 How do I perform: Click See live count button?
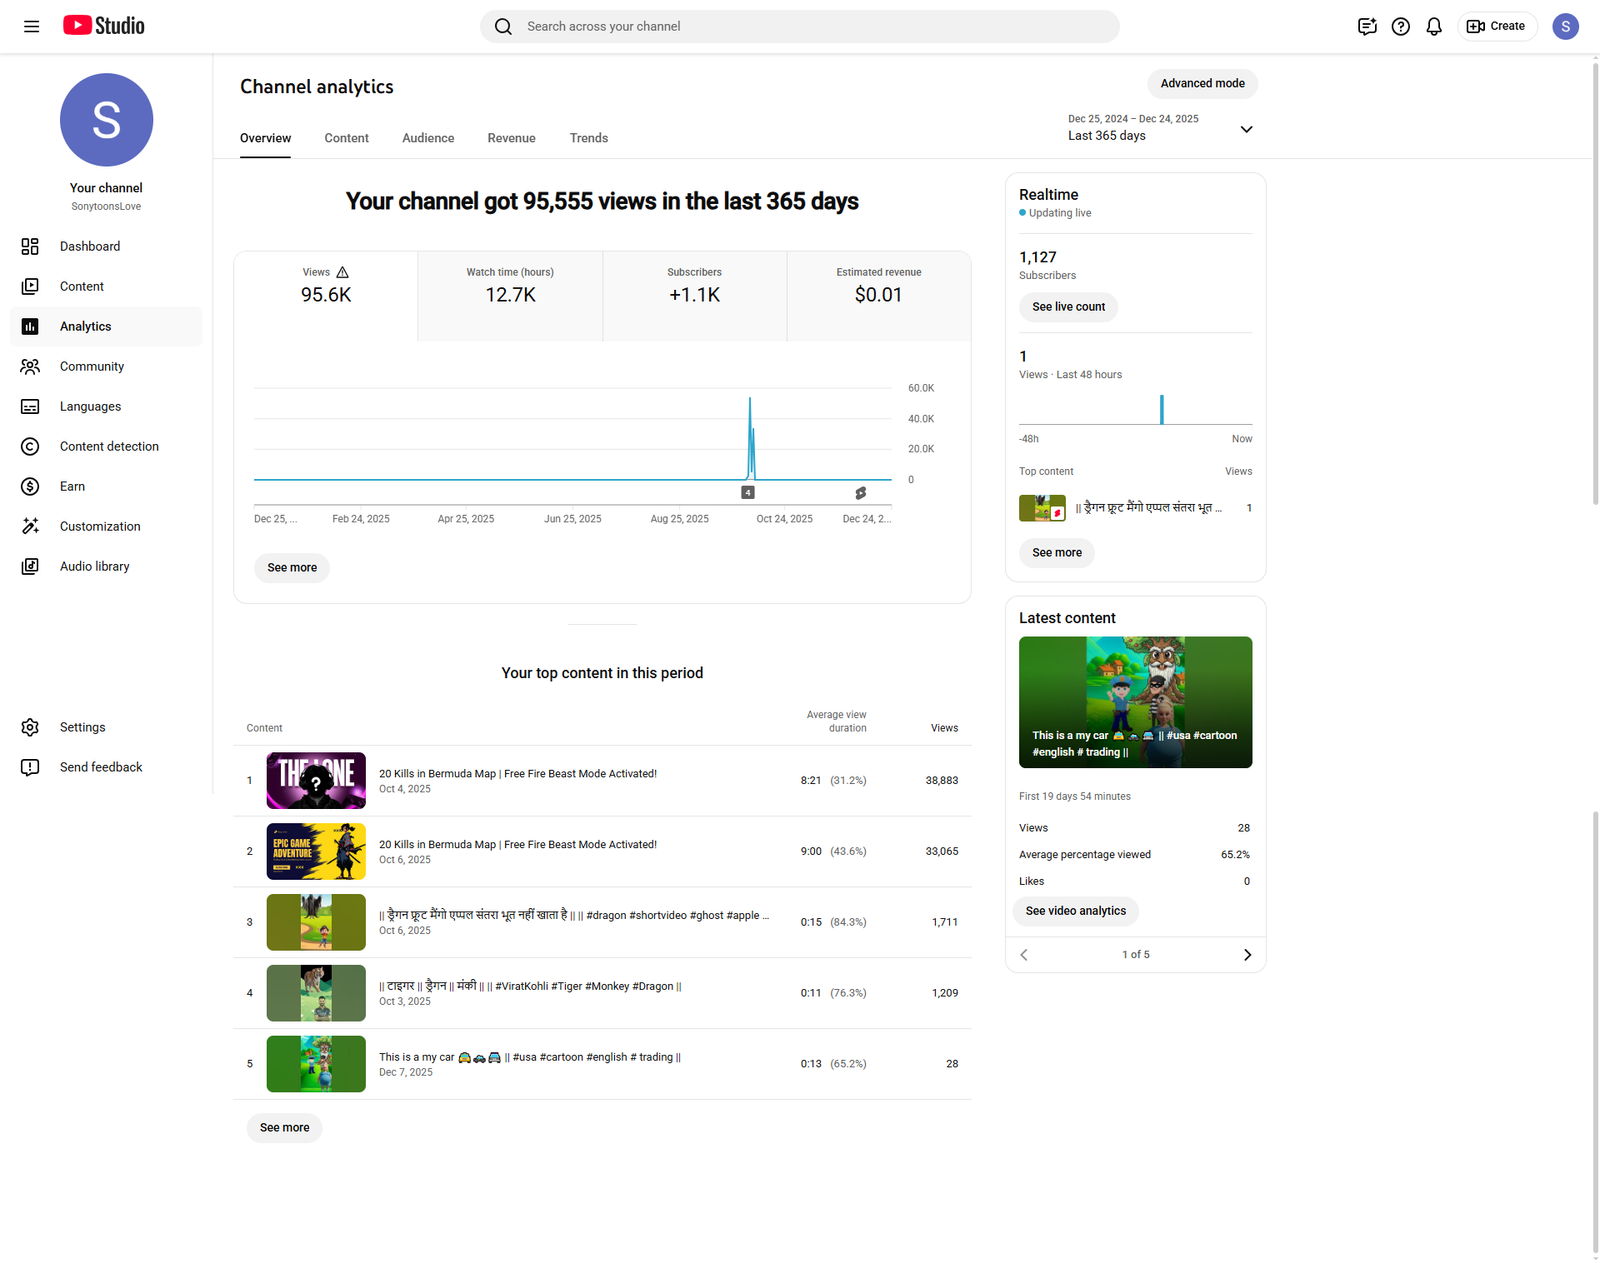tap(1068, 307)
